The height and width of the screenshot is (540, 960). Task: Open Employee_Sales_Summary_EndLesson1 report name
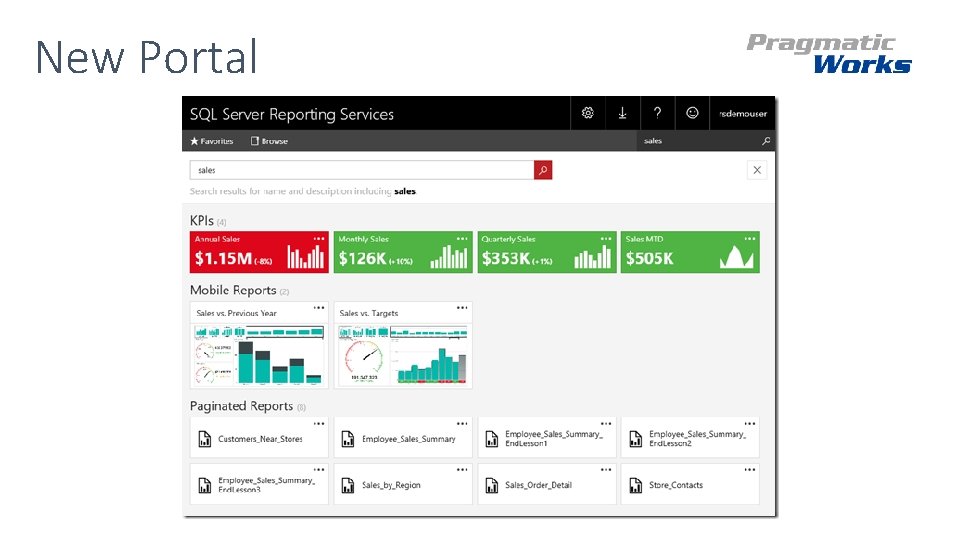[x=554, y=438]
